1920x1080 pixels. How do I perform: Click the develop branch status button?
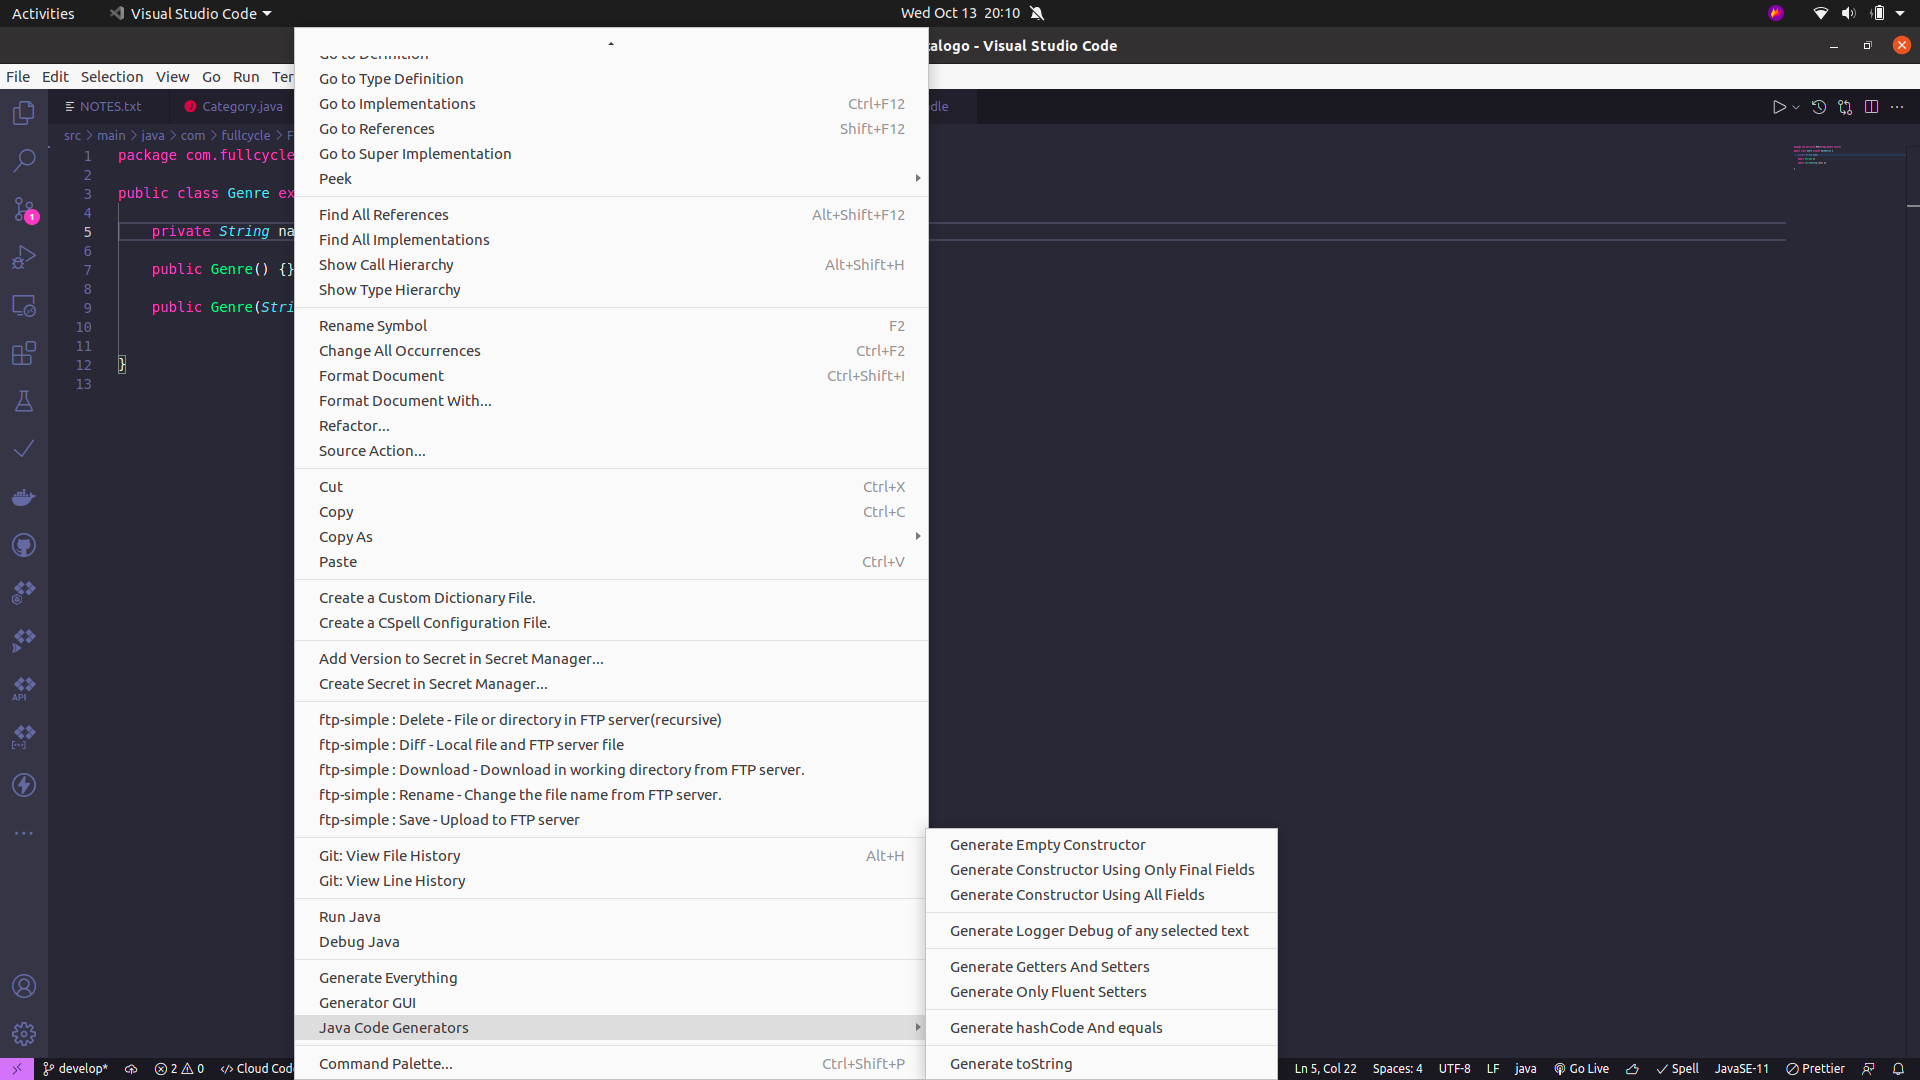75,1068
